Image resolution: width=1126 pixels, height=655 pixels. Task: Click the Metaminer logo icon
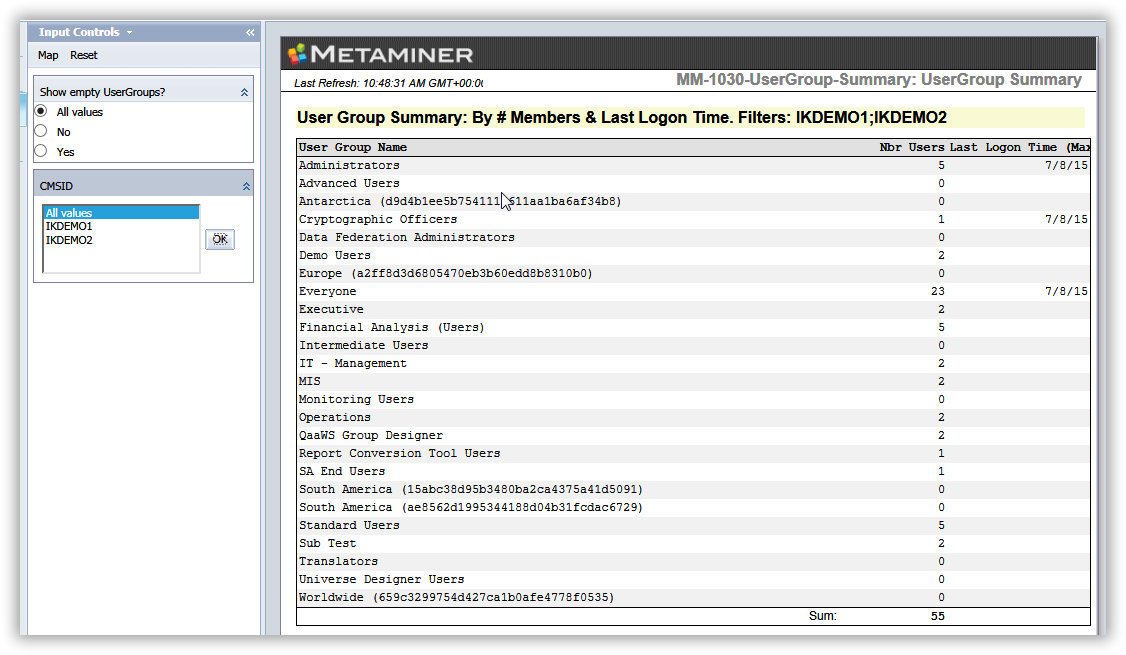(297, 54)
